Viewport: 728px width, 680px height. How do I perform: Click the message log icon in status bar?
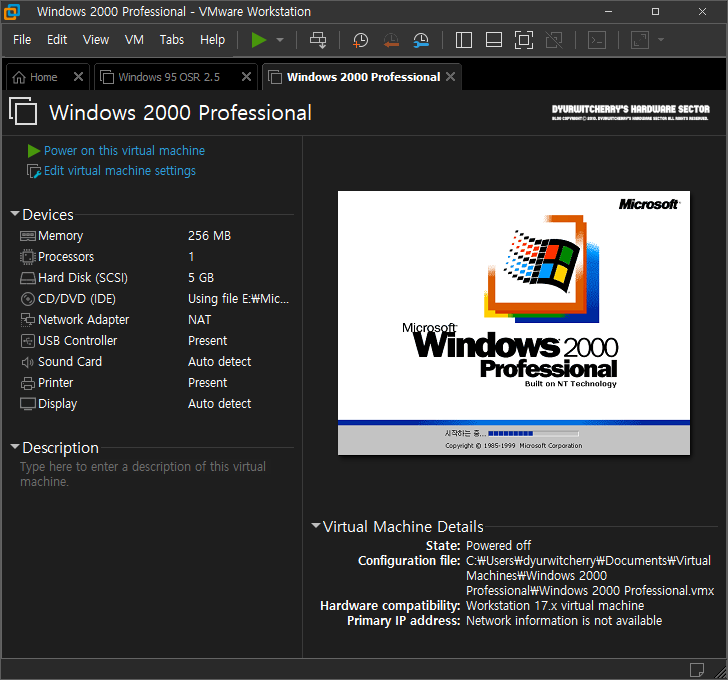coord(696,670)
